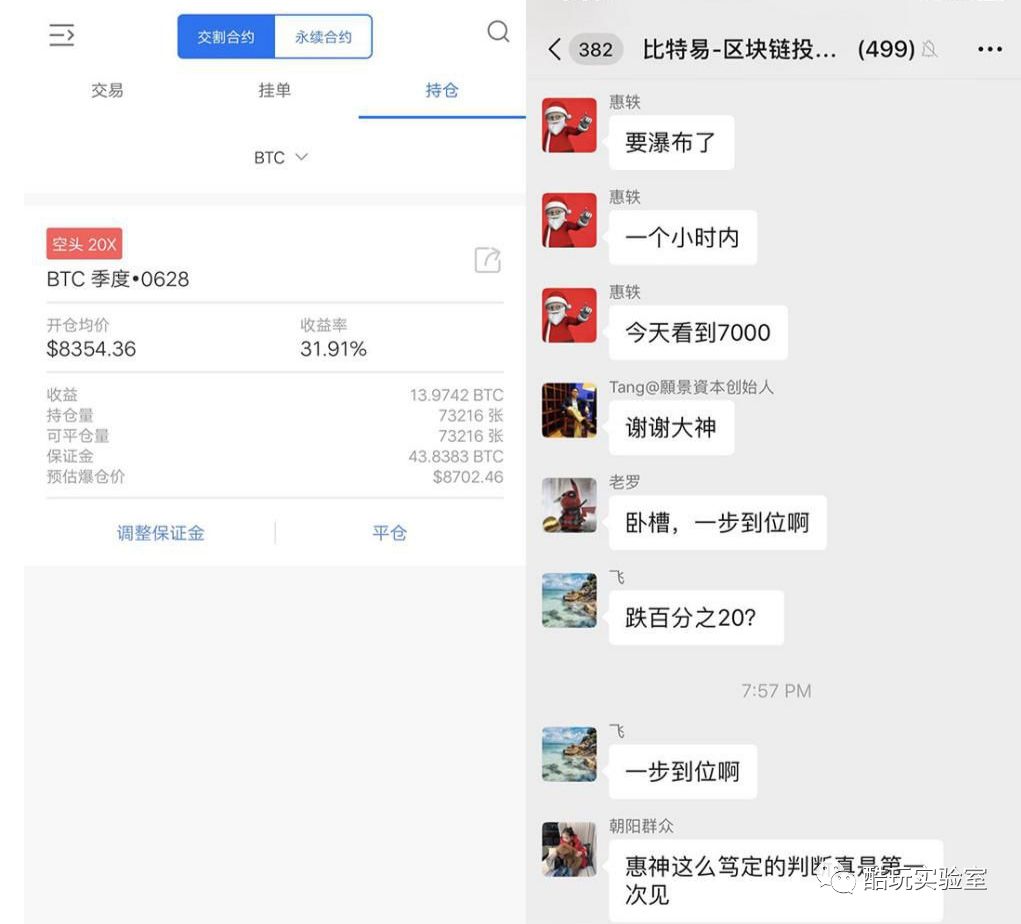Click the 调整保证金 button
Image resolution: width=1021 pixels, height=924 pixels.
[x=160, y=533]
